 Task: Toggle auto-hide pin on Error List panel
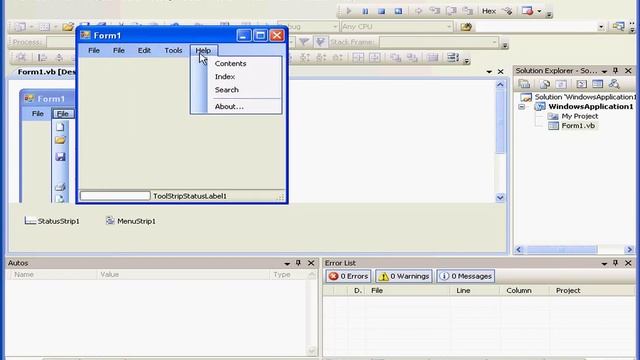tap(616, 263)
